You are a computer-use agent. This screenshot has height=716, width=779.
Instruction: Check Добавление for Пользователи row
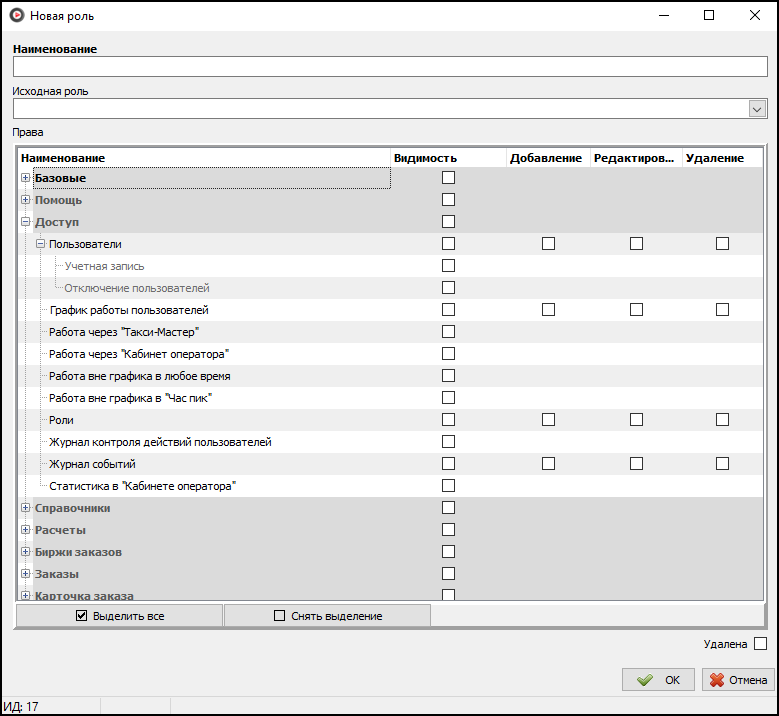[x=548, y=244]
